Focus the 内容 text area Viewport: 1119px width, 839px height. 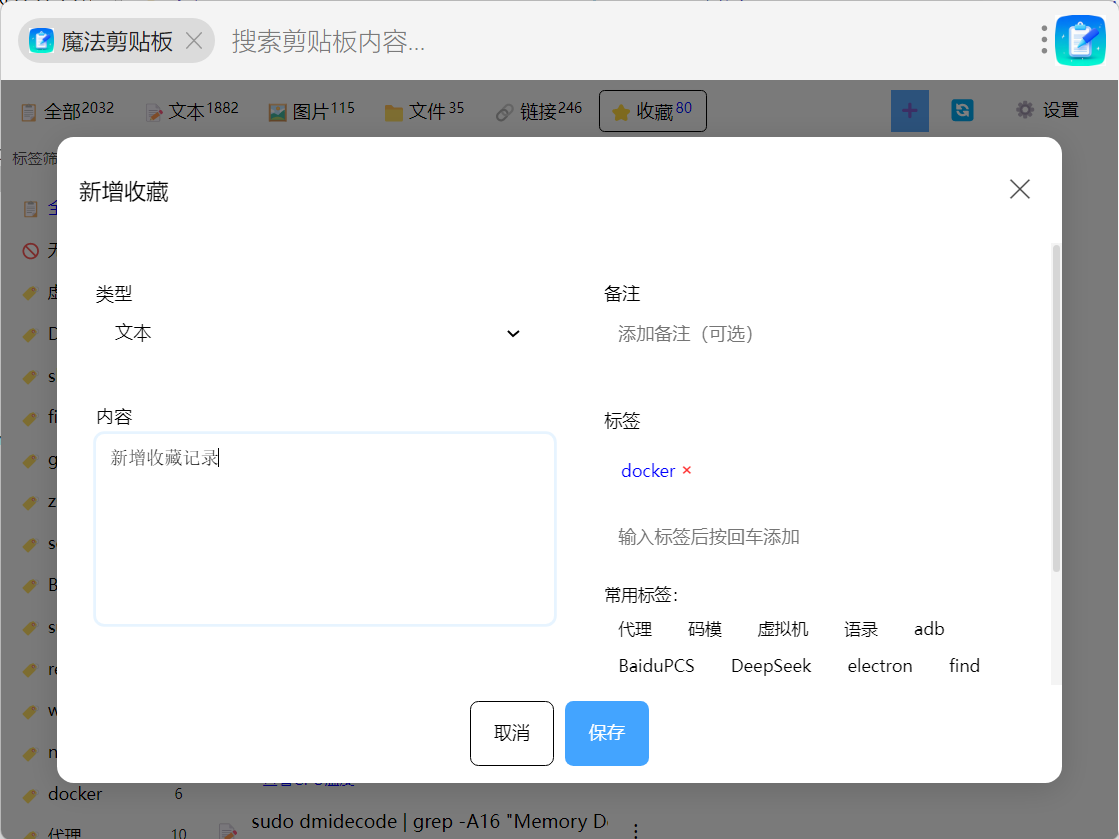click(325, 529)
